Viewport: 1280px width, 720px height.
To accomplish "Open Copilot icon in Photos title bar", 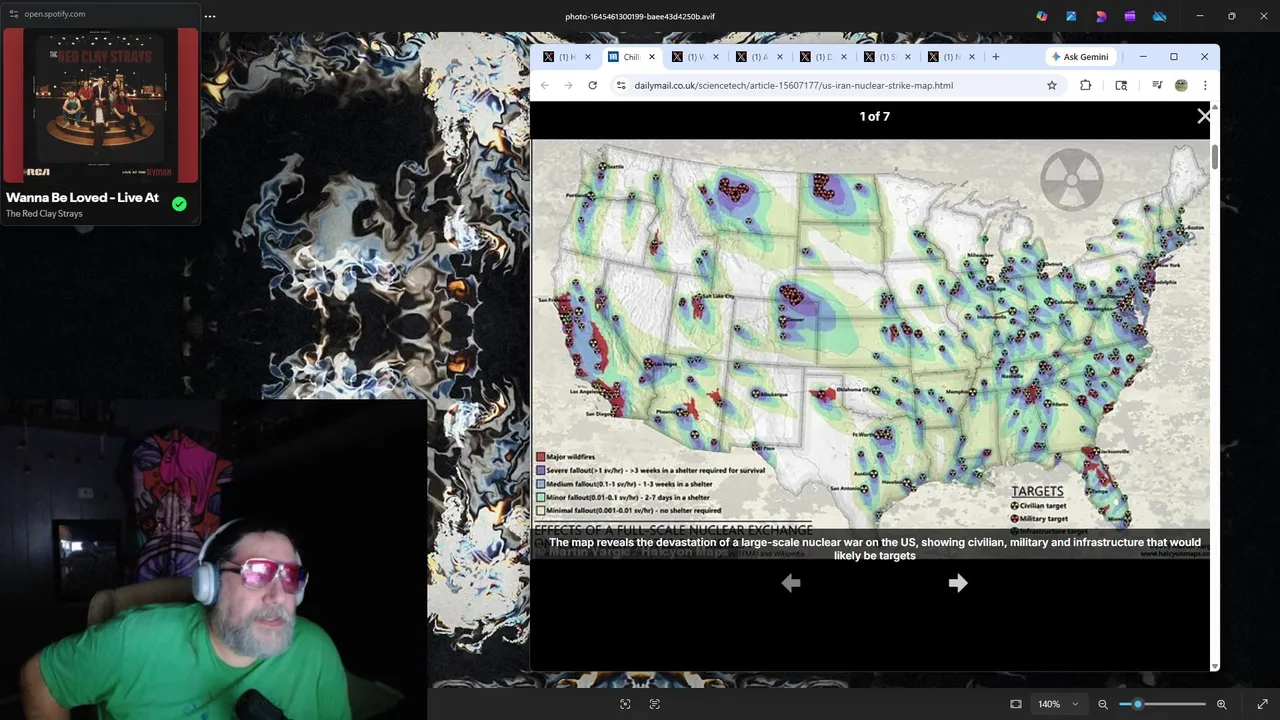I will (x=1042, y=16).
